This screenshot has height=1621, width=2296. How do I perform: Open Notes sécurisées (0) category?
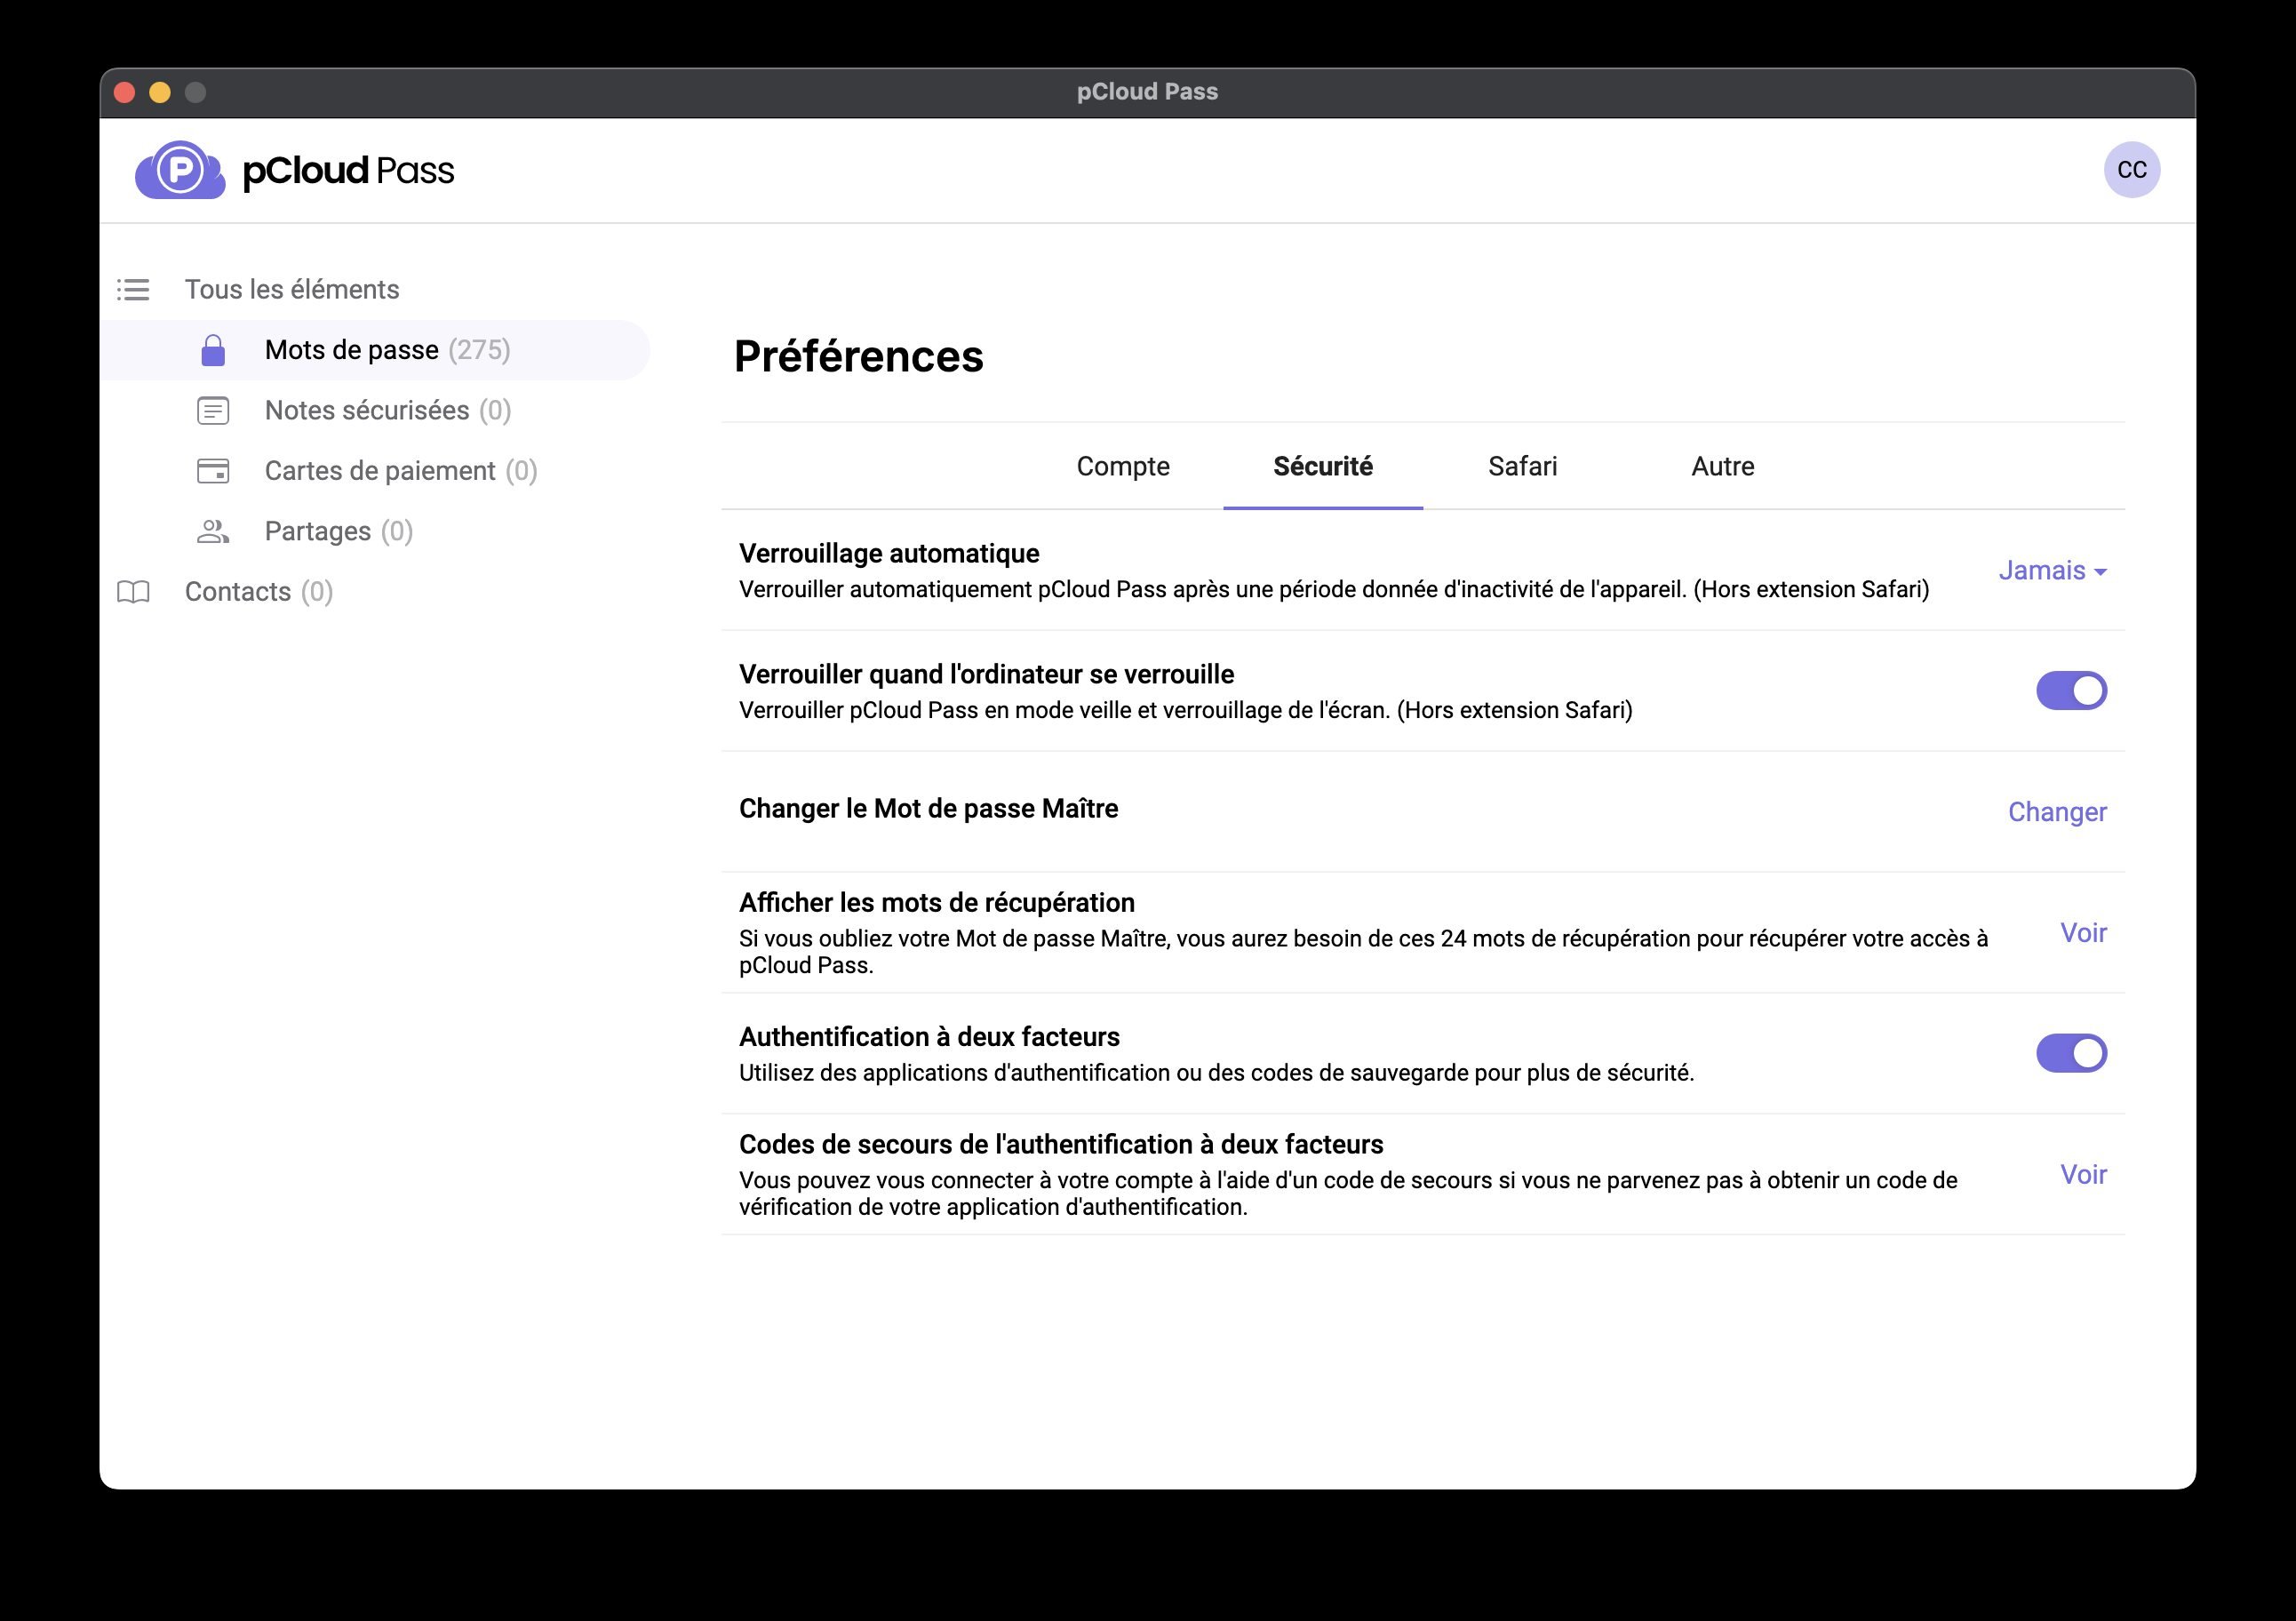tap(388, 411)
